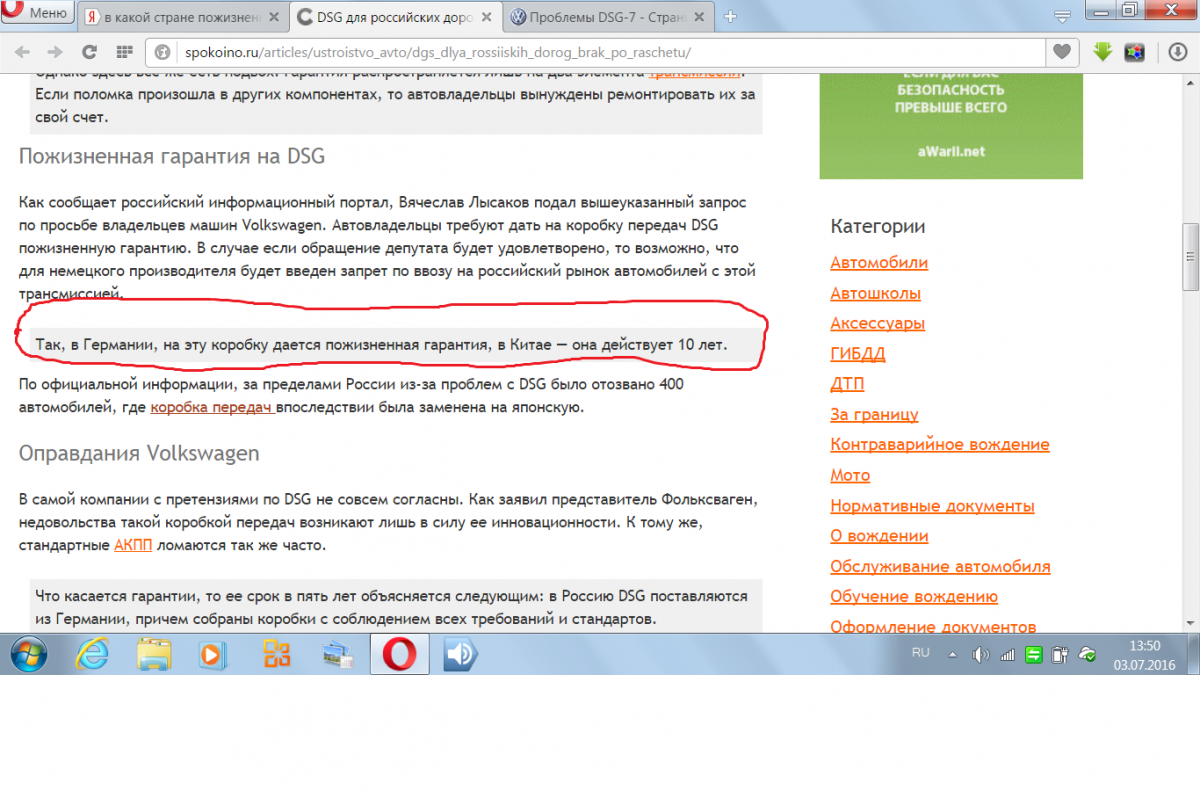1200x791 pixels.
Task: Follow the коробка передач link
Action: pyautogui.click(x=212, y=408)
